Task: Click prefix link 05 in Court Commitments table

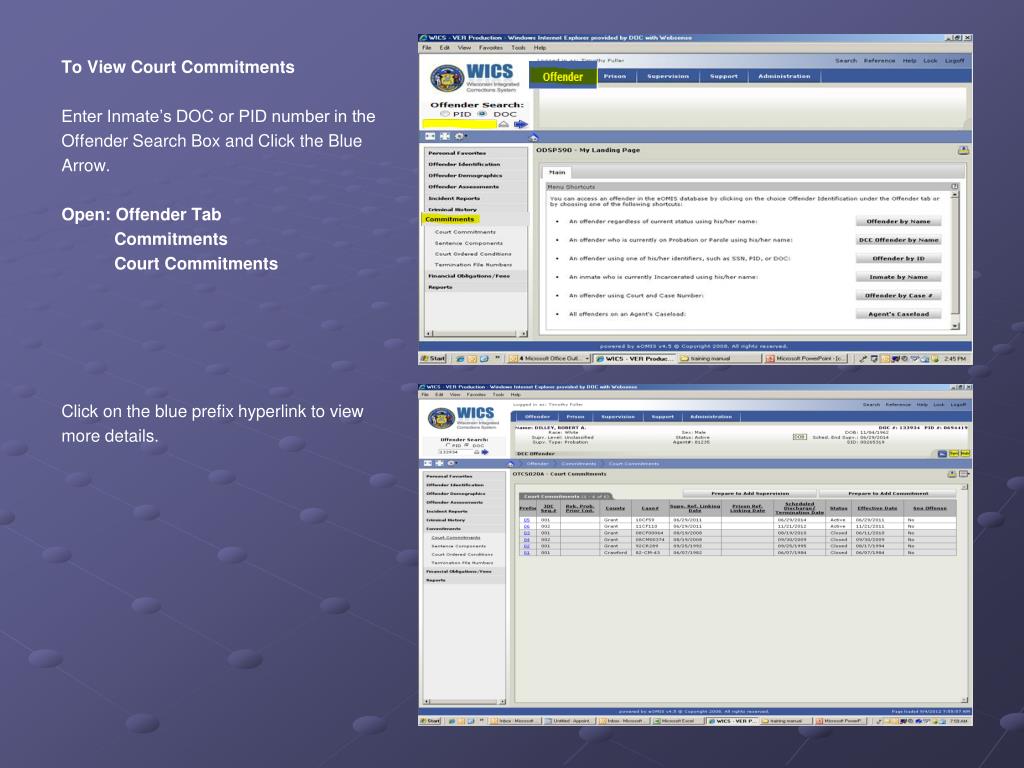Action: tap(526, 520)
